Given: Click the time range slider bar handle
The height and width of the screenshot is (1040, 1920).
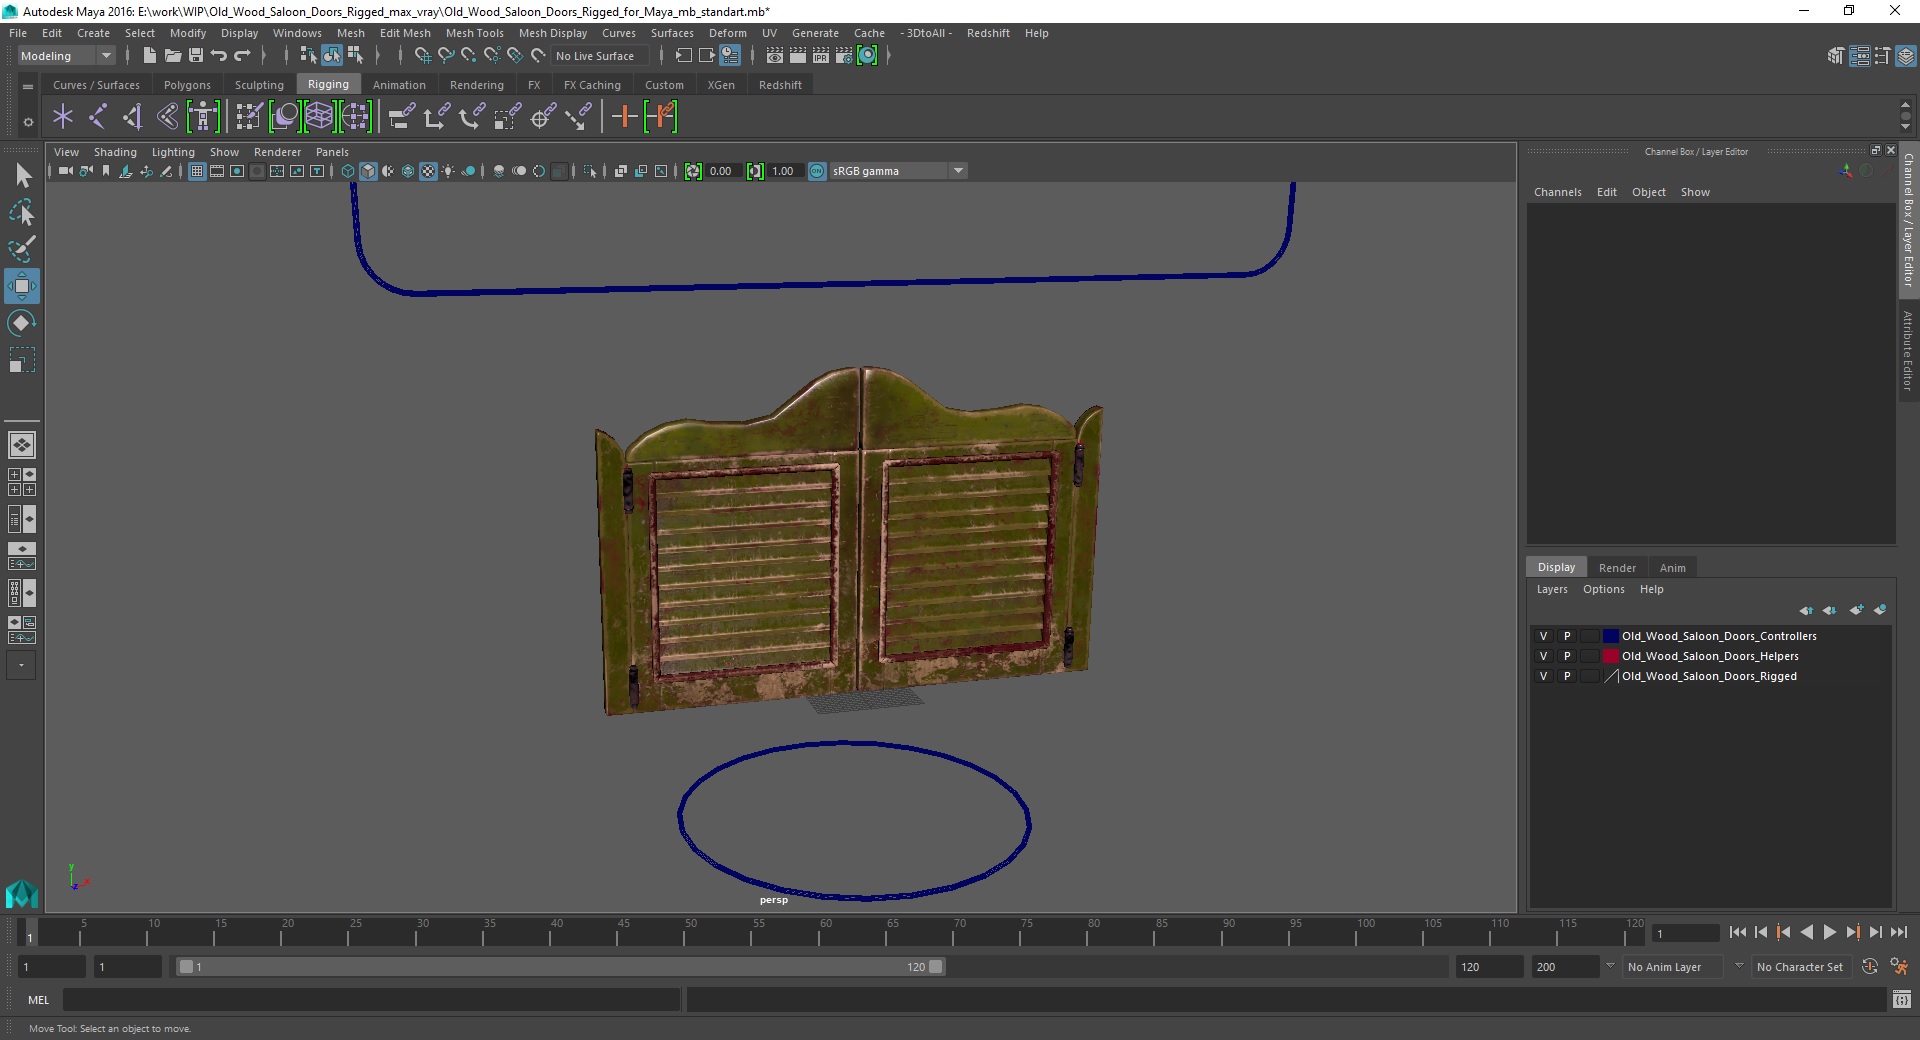Looking at the screenshot, I should [x=560, y=967].
